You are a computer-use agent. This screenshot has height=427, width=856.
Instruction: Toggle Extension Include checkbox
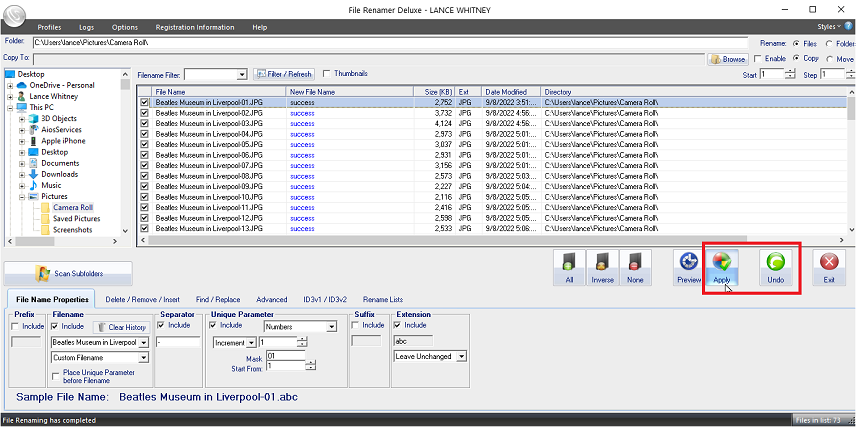[397, 325]
